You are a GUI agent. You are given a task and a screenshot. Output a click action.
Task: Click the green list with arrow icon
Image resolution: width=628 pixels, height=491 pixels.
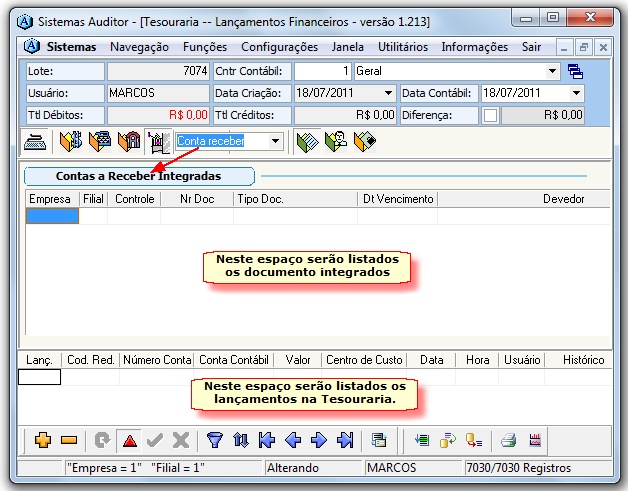pyautogui.click(x=422, y=440)
